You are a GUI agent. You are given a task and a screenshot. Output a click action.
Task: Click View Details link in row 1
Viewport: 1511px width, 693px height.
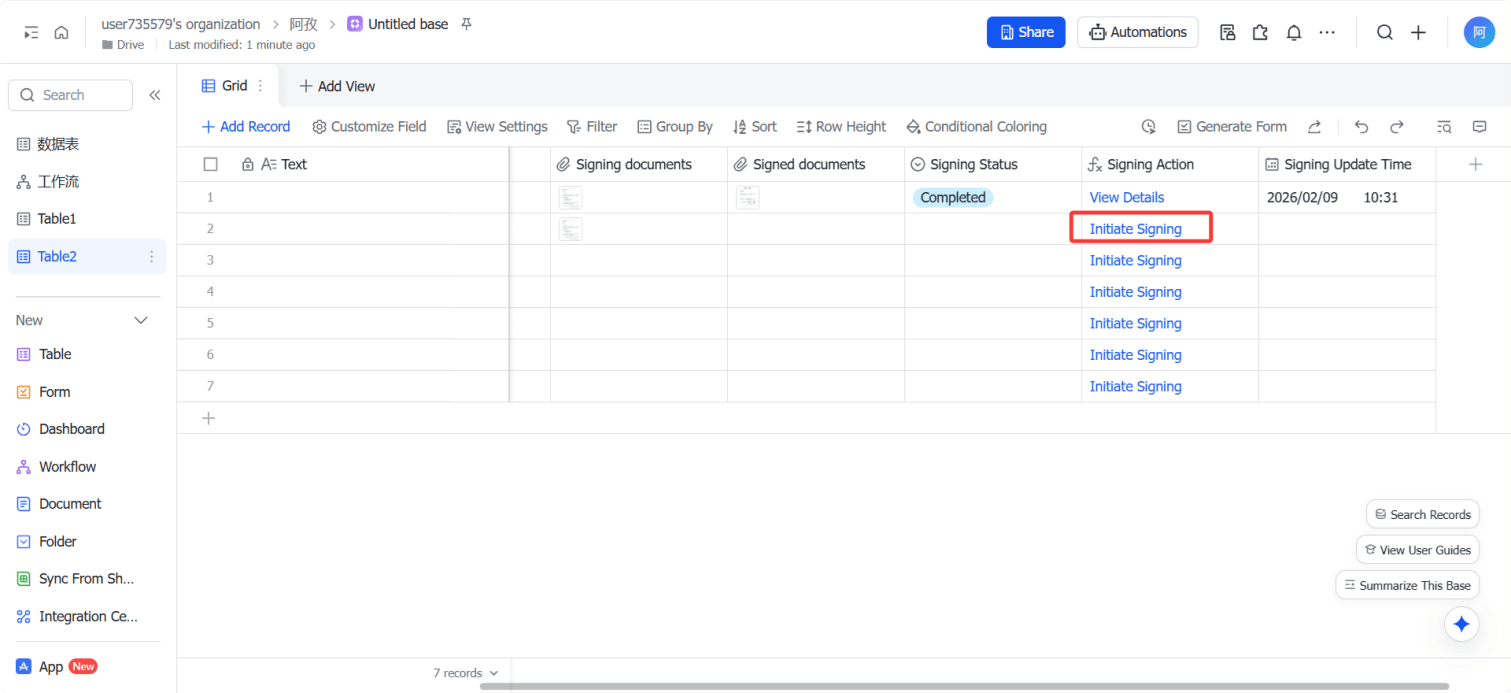(1127, 198)
